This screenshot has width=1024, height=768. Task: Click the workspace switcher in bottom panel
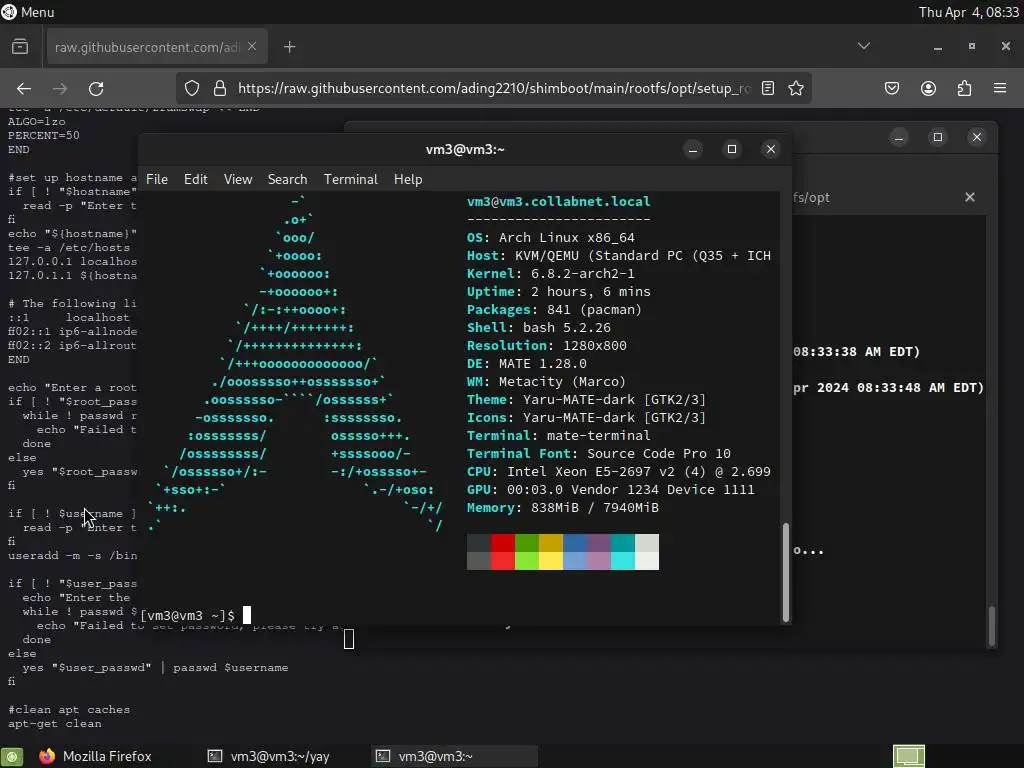click(x=908, y=756)
